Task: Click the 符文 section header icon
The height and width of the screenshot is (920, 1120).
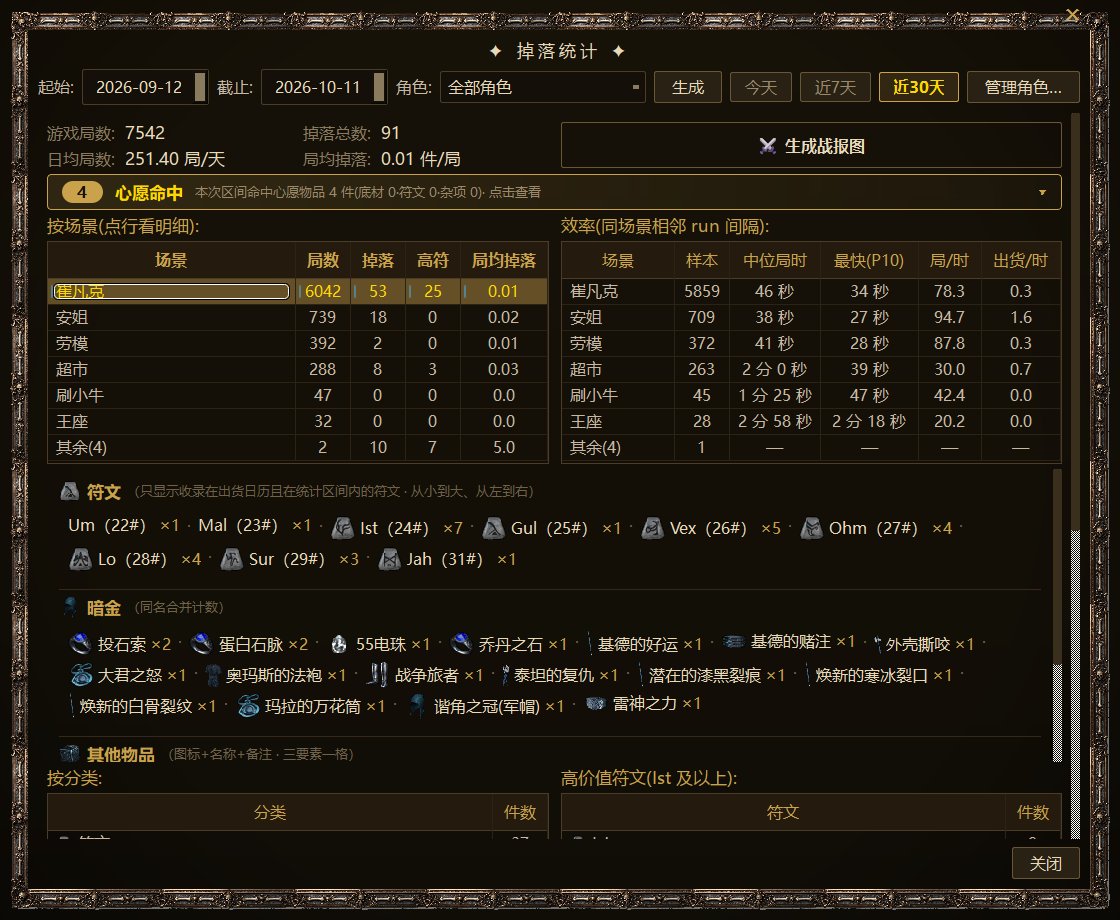Action: point(70,491)
